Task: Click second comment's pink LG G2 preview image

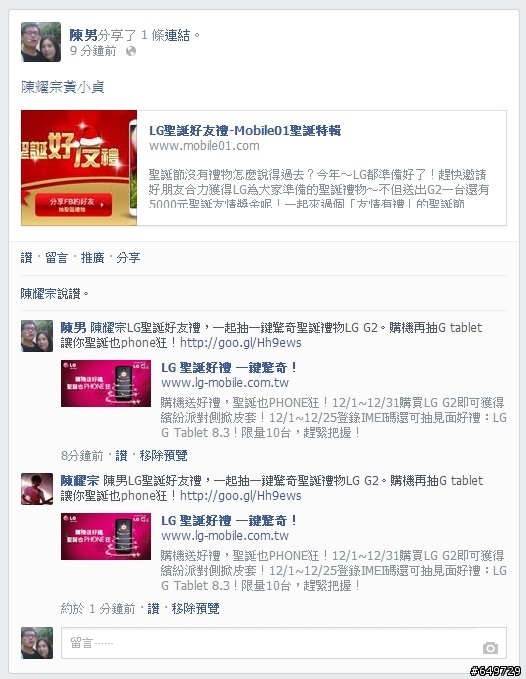Action: coord(106,536)
